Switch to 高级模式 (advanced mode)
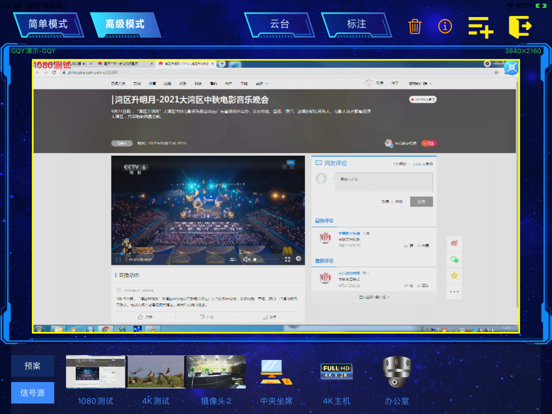Image resolution: width=552 pixels, height=414 pixels. pyautogui.click(x=125, y=25)
